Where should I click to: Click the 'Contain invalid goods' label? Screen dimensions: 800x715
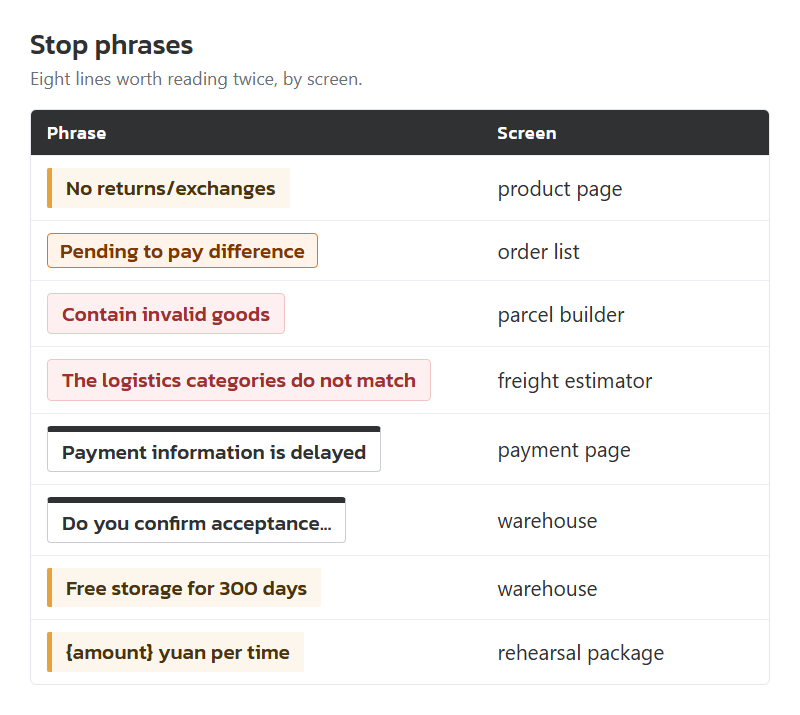click(x=166, y=314)
